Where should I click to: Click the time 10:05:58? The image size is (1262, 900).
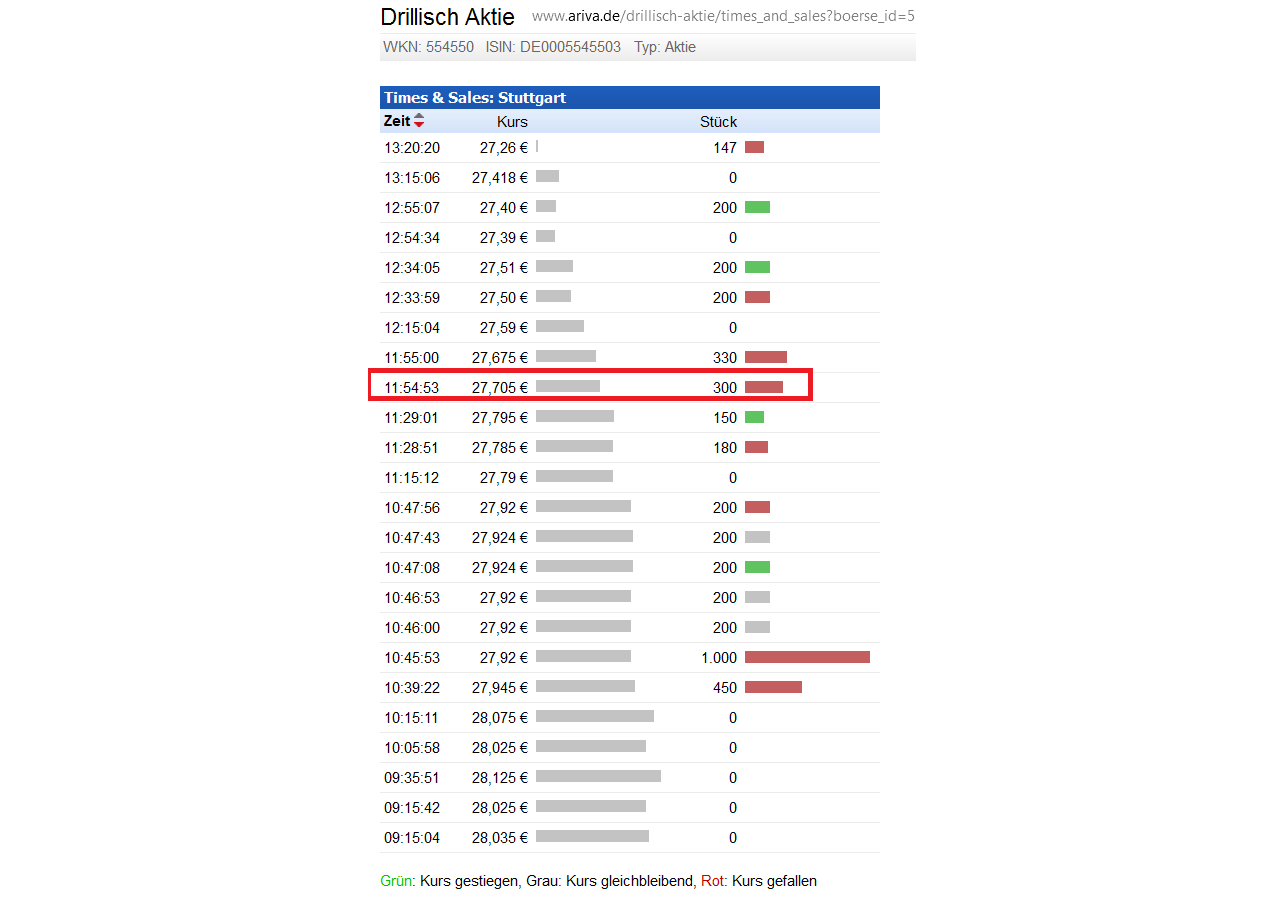pyautogui.click(x=412, y=748)
